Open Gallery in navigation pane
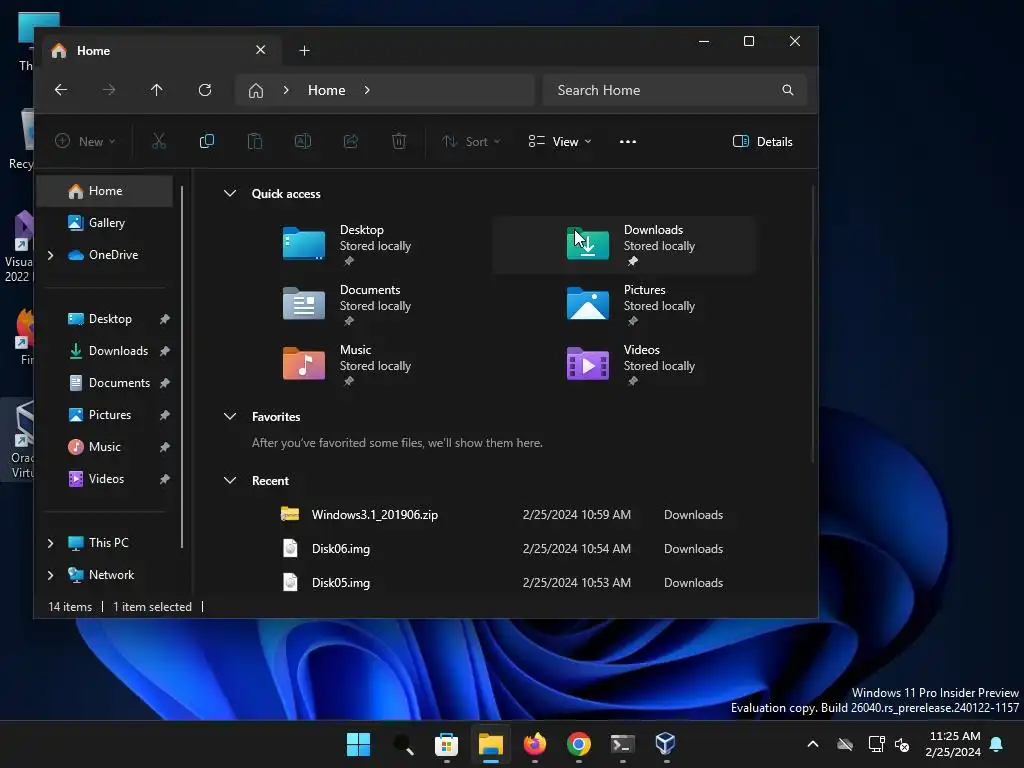Viewport: 1024px width, 768px height. click(x=105, y=223)
